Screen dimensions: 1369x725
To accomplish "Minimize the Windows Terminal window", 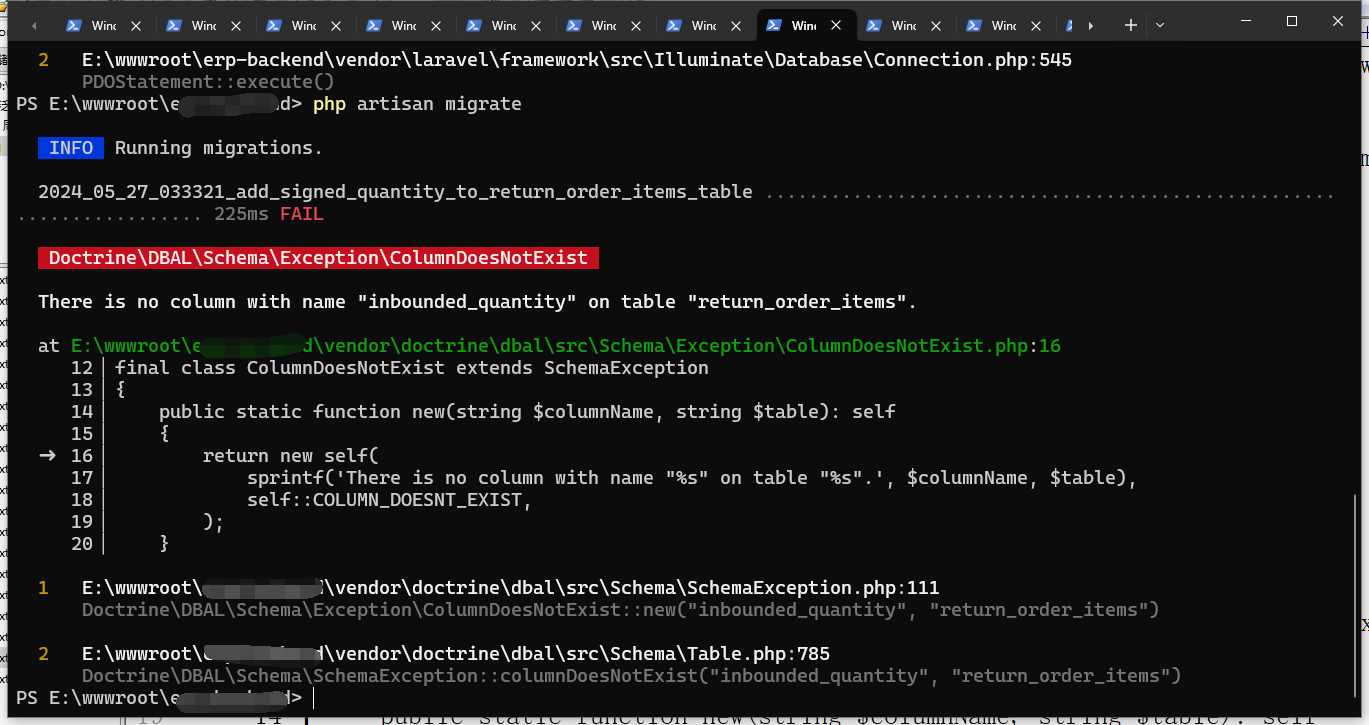I will 1246,21.
